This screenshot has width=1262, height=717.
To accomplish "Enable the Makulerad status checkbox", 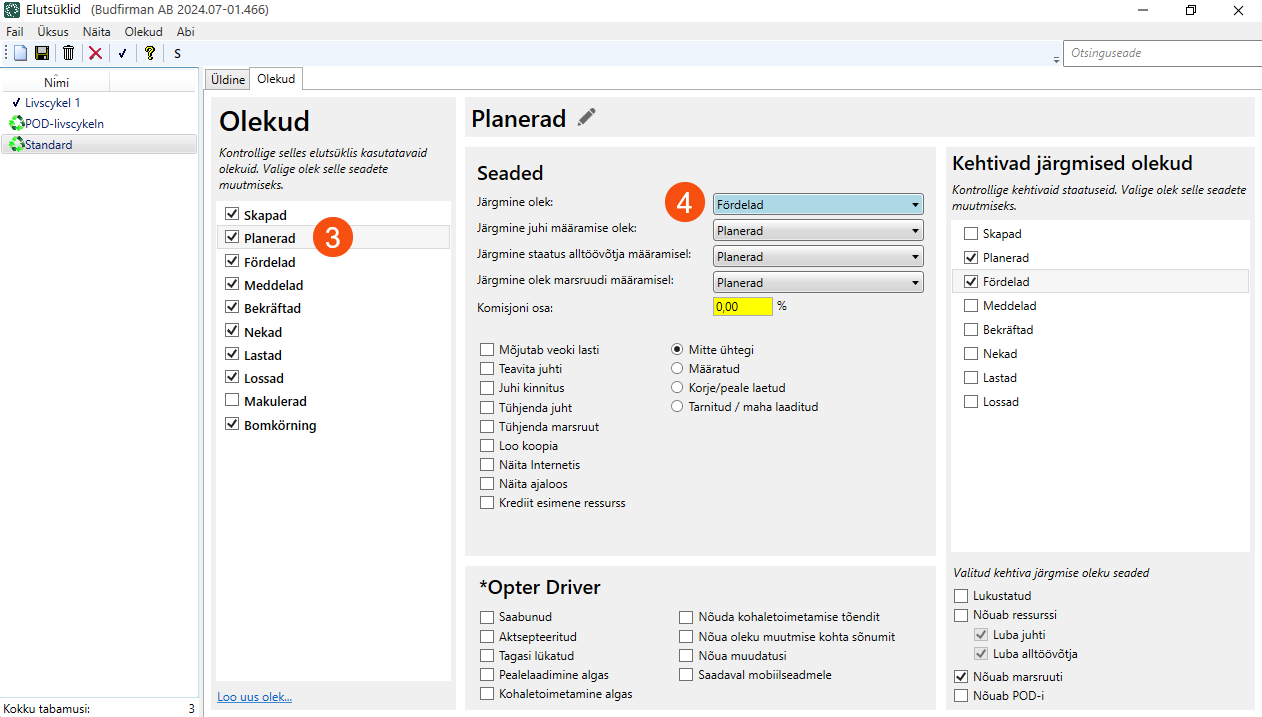I will [x=233, y=401].
